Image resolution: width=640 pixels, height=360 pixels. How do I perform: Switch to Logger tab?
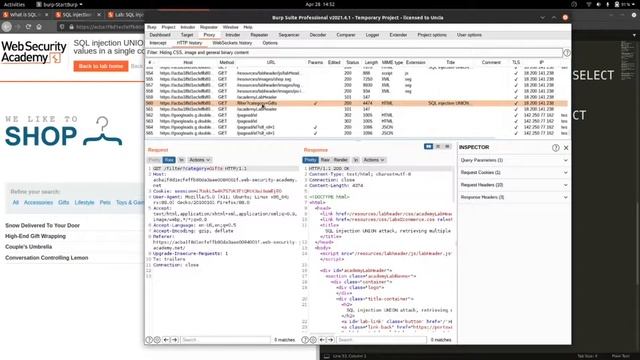tap(372, 35)
